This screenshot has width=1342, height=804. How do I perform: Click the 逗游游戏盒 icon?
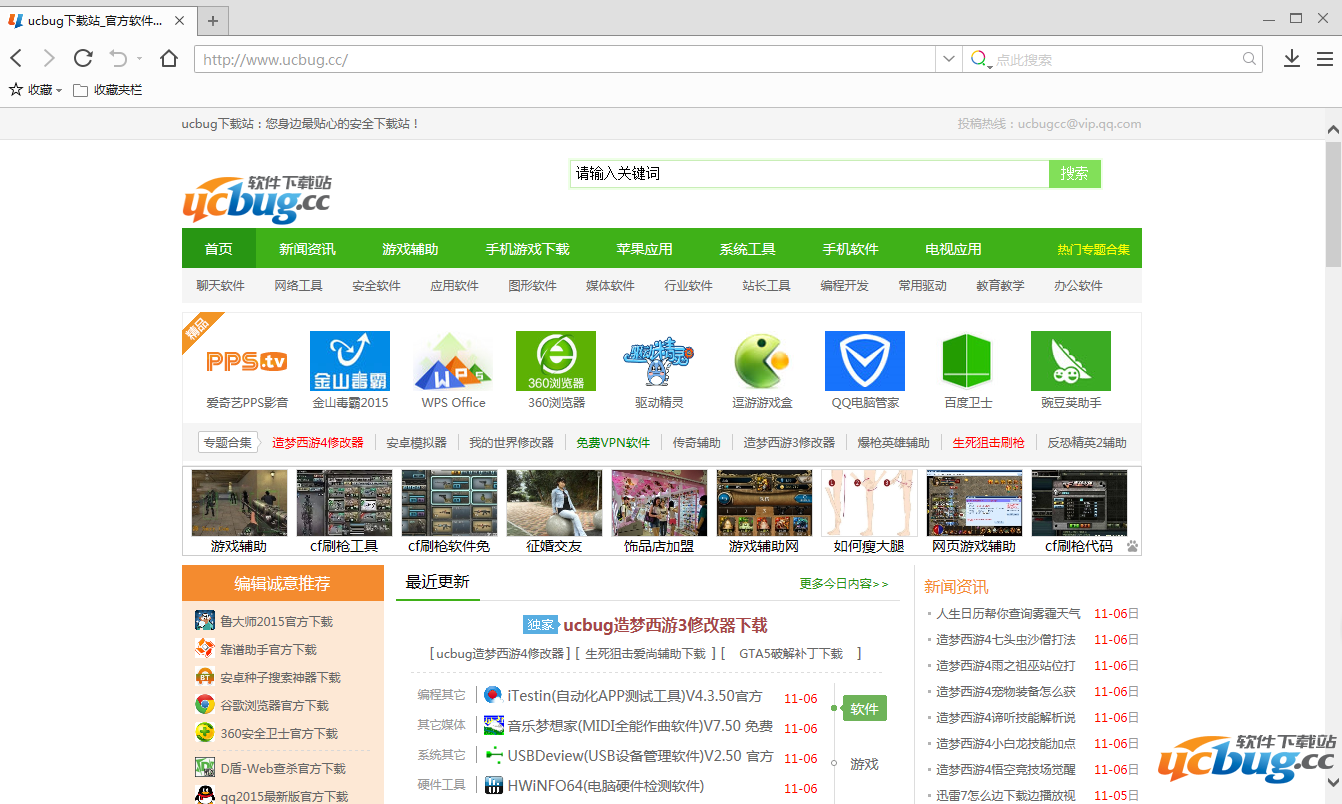(761, 360)
